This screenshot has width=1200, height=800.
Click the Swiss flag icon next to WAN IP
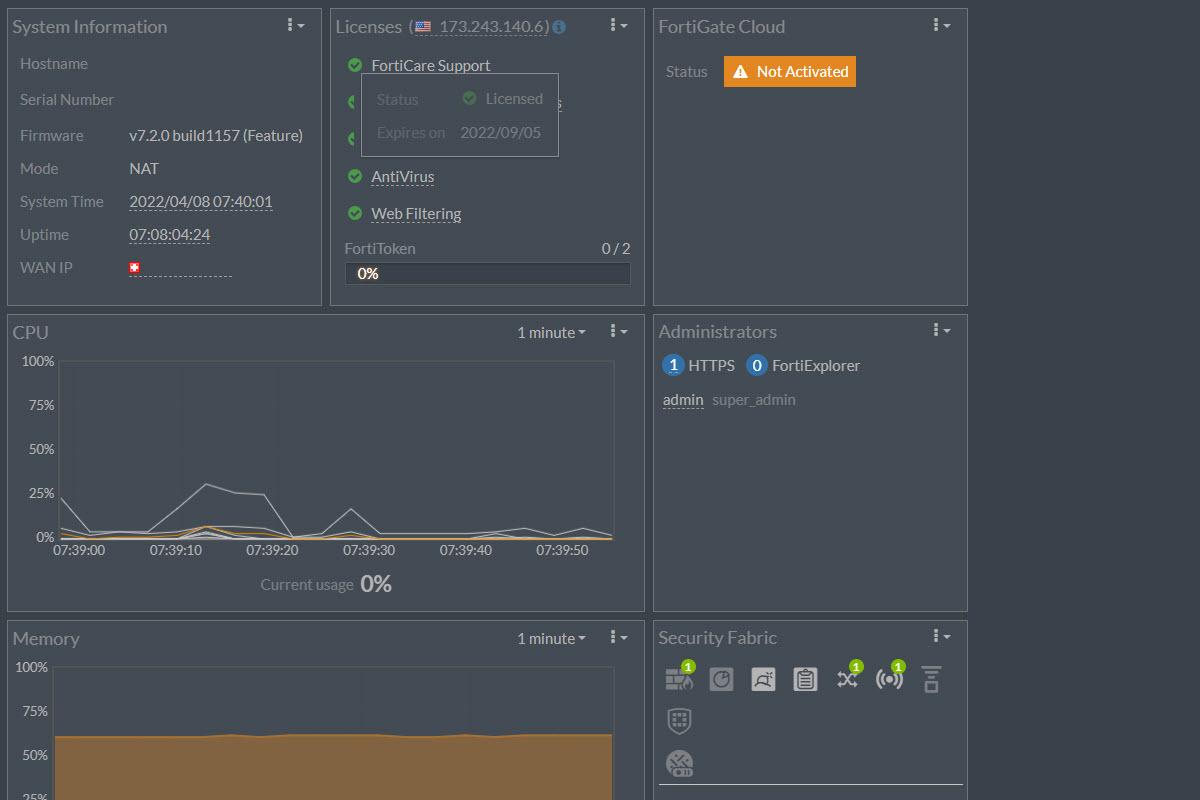[x=134, y=268]
